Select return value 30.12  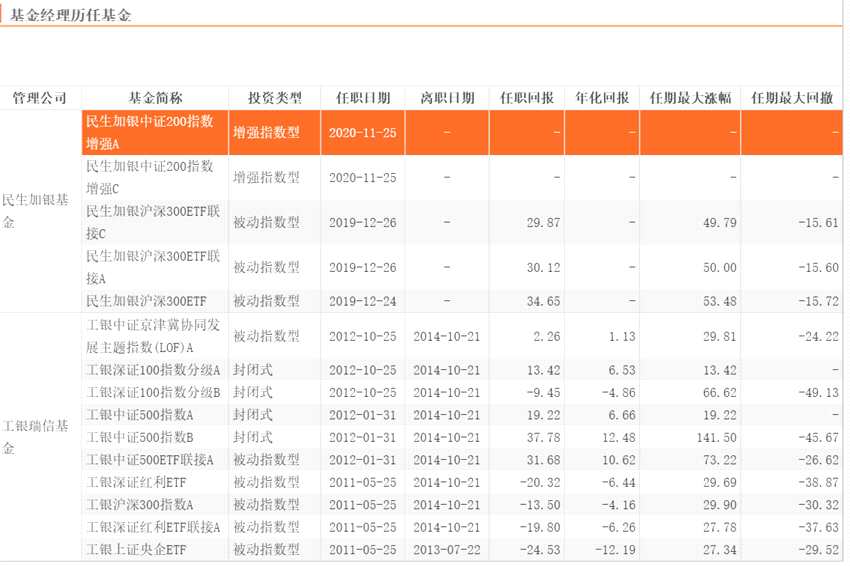pyautogui.click(x=543, y=268)
